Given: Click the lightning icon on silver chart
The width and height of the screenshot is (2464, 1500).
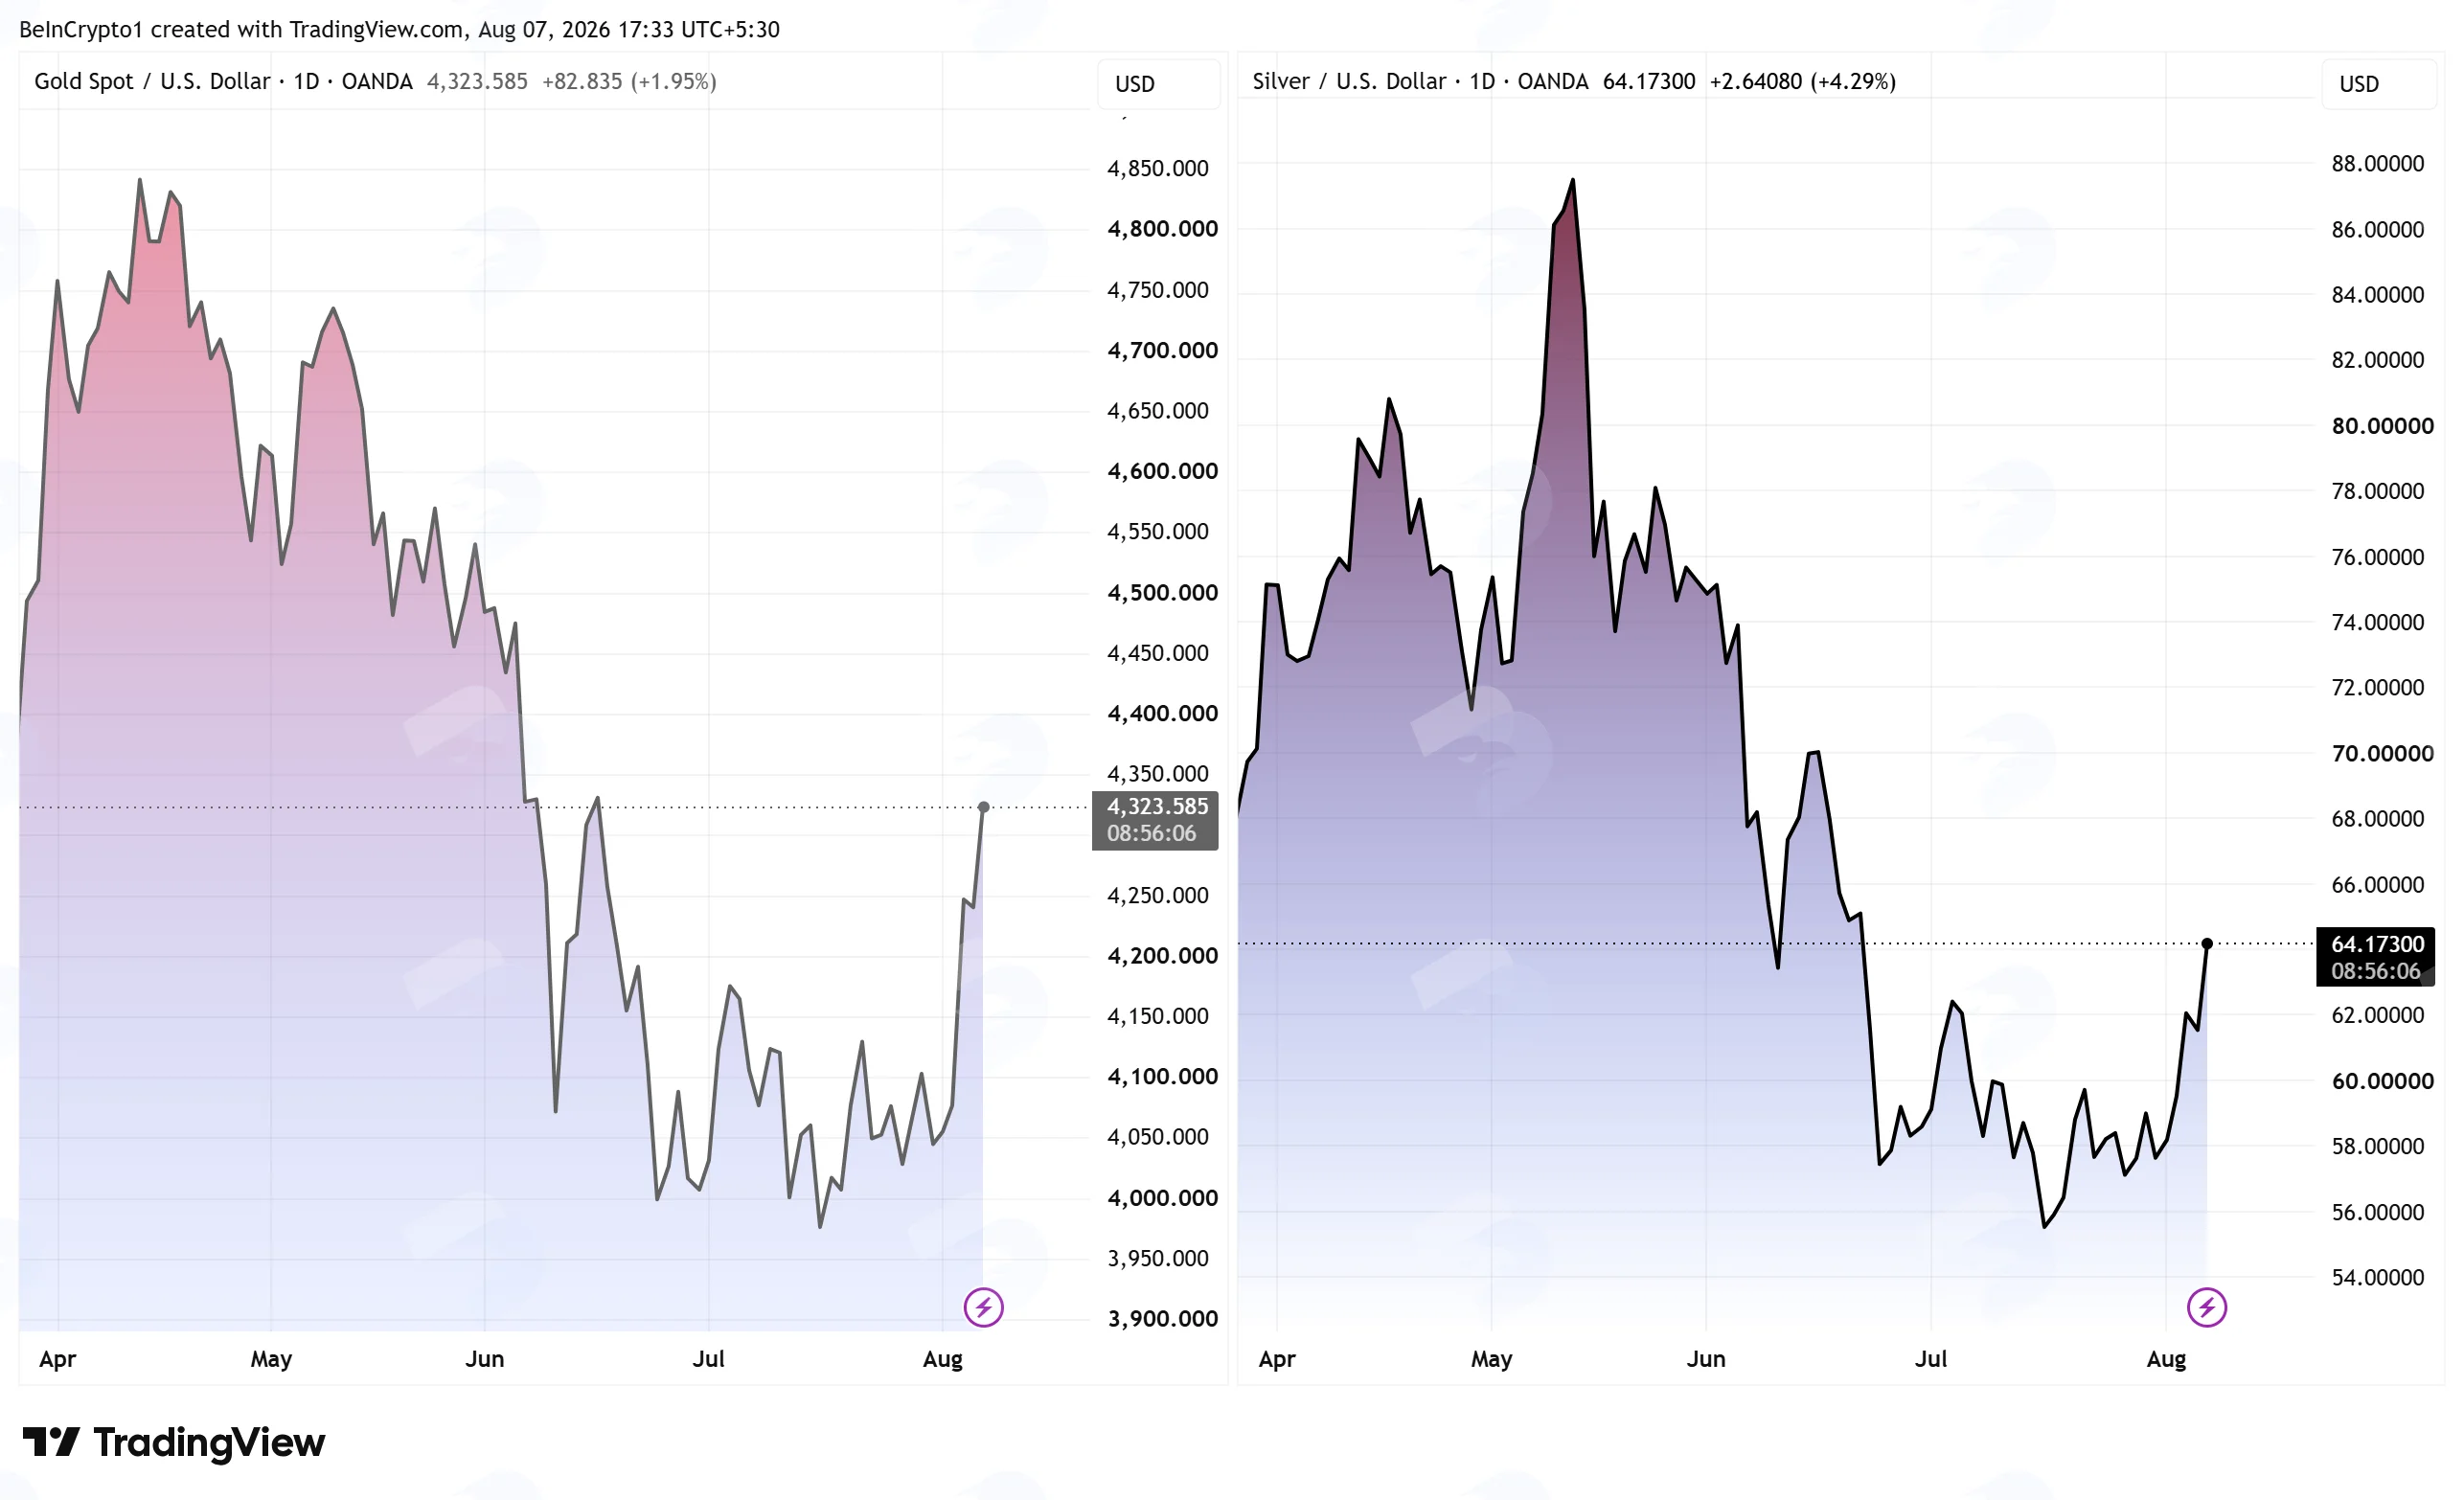Looking at the screenshot, I should pyautogui.click(x=2206, y=1307).
